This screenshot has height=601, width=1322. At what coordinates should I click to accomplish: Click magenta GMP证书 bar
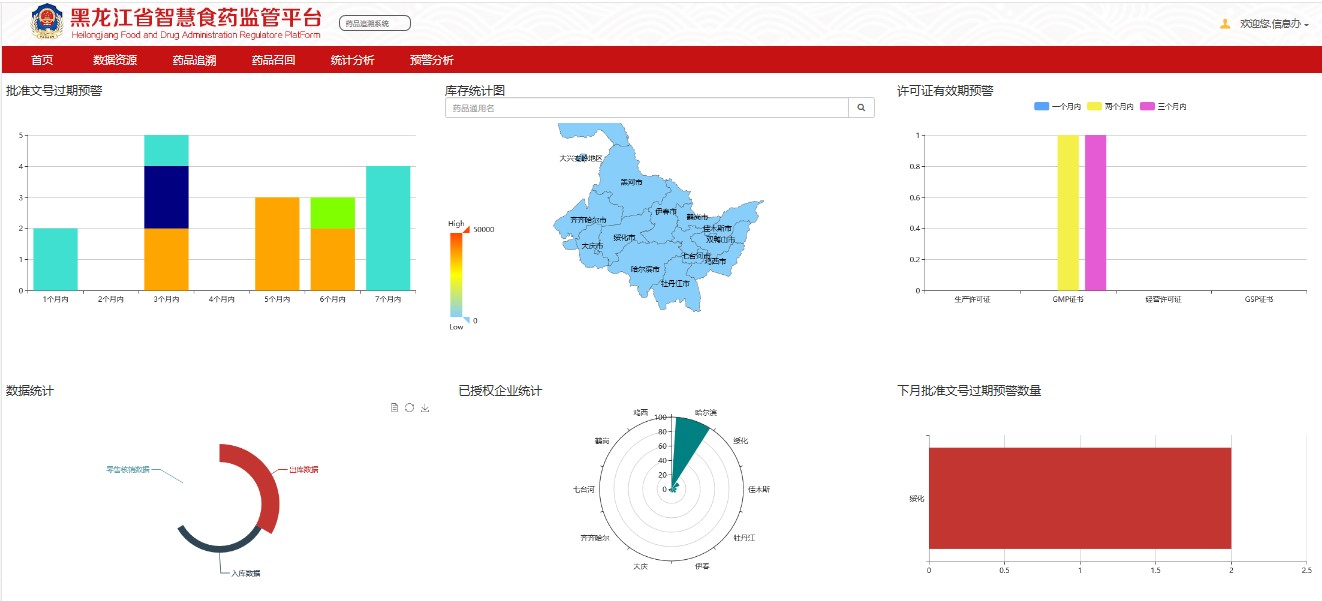click(1095, 212)
